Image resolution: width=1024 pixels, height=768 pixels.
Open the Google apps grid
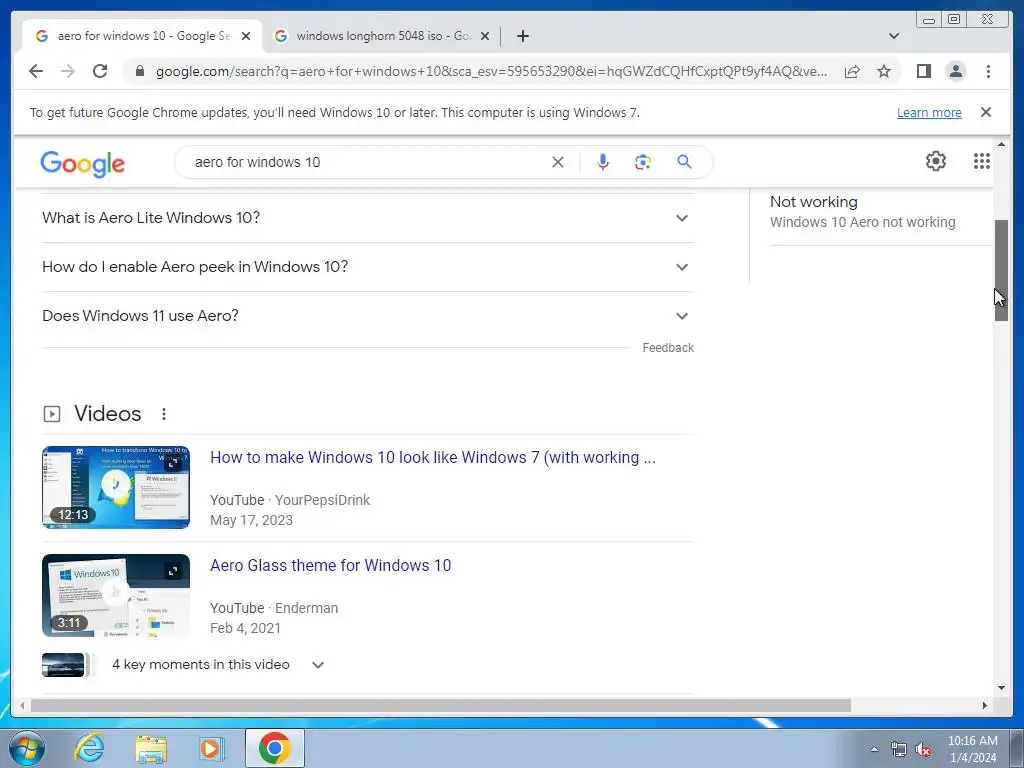tap(982, 161)
